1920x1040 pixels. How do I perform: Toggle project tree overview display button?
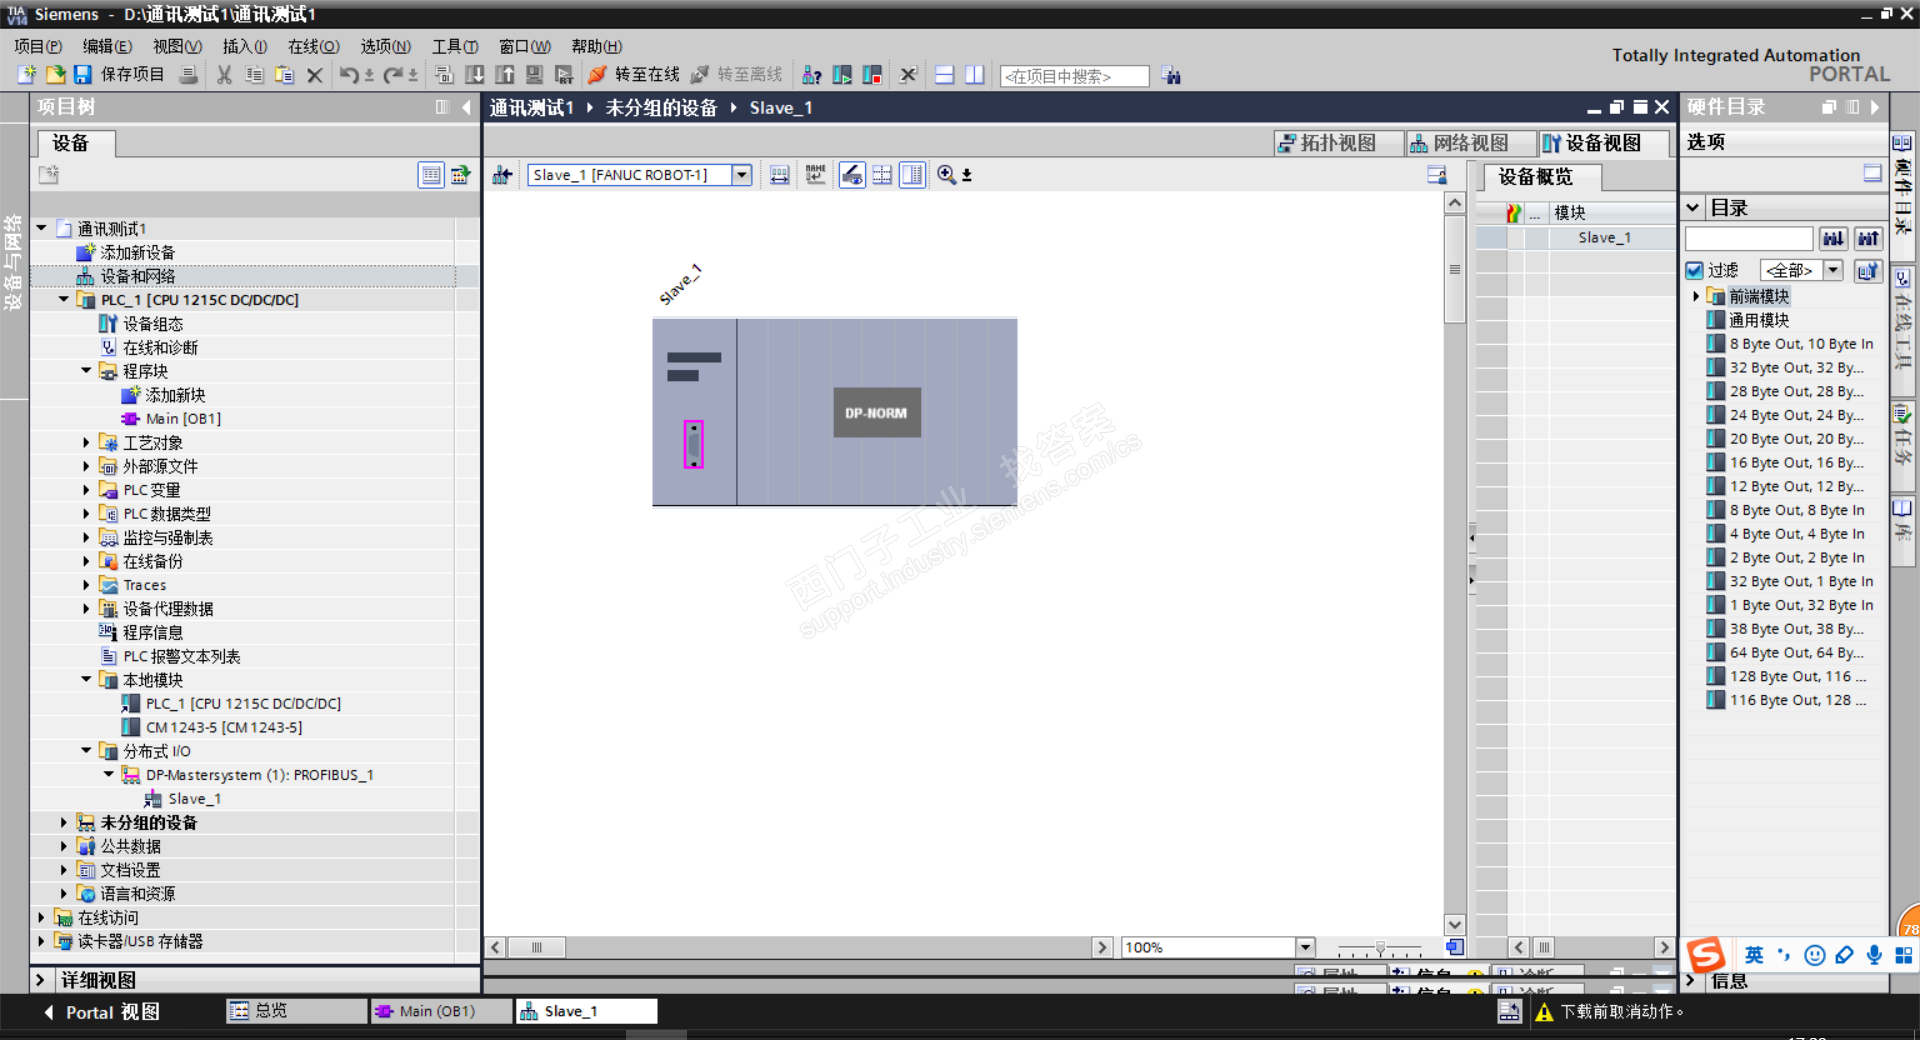[431, 175]
